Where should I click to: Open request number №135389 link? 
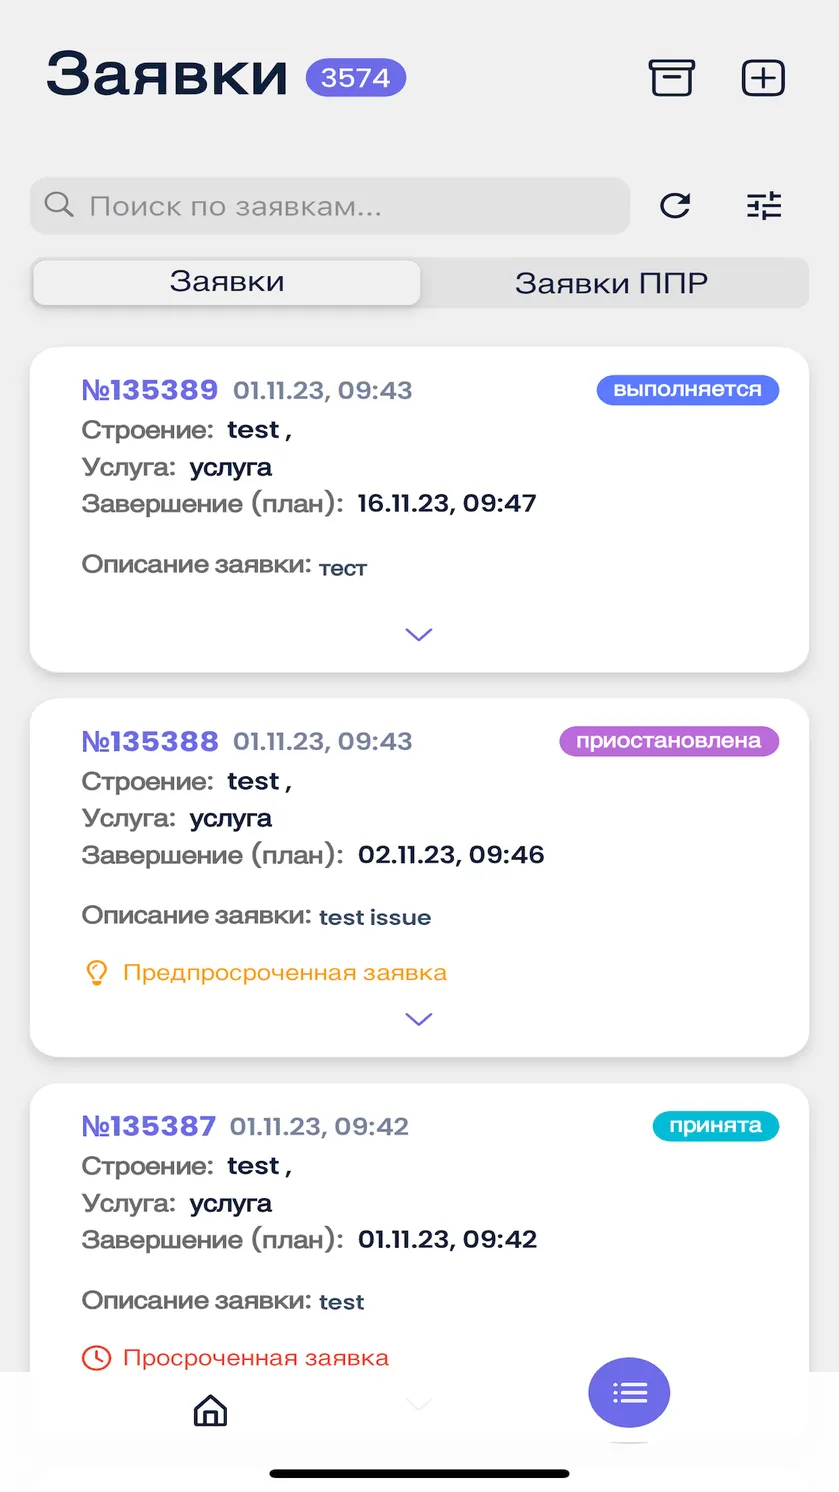(x=150, y=390)
